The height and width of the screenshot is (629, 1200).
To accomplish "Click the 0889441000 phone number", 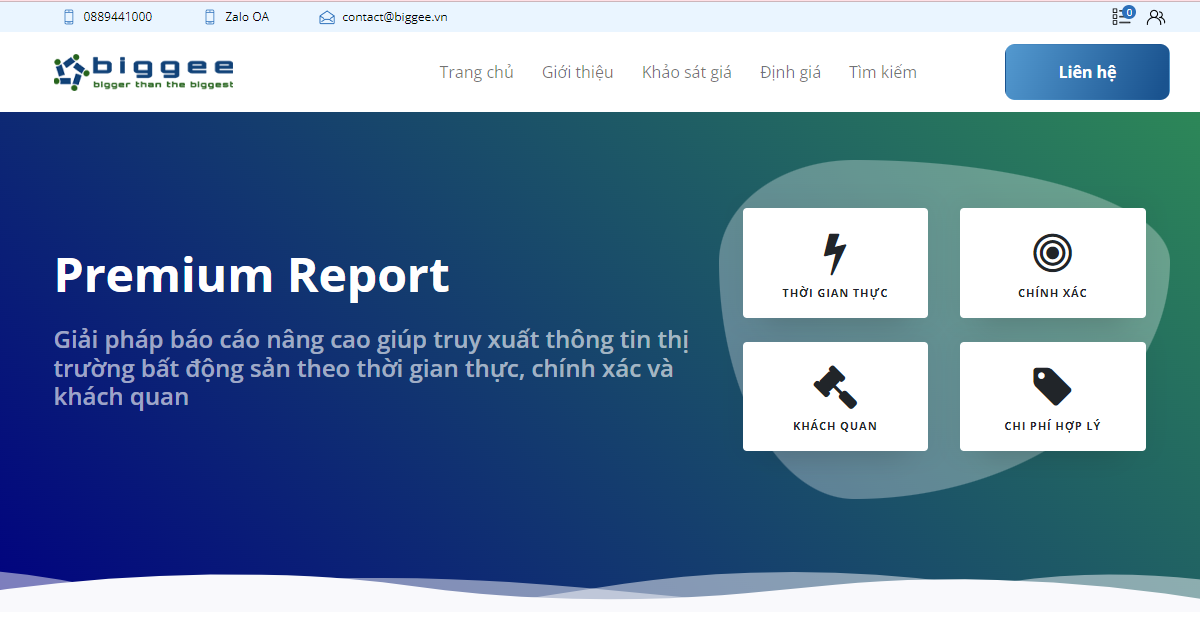I will click(x=120, y=16).
